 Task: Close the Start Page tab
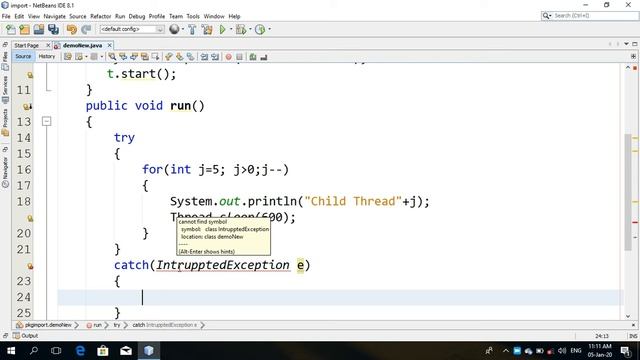pos(48,45)
